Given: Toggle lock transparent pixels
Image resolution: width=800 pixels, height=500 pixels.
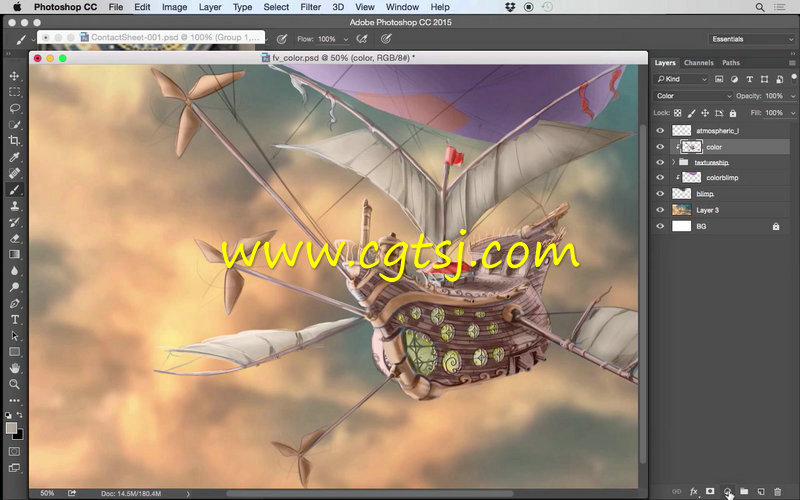Looking at the screenshot, I should tap(678, 113).
